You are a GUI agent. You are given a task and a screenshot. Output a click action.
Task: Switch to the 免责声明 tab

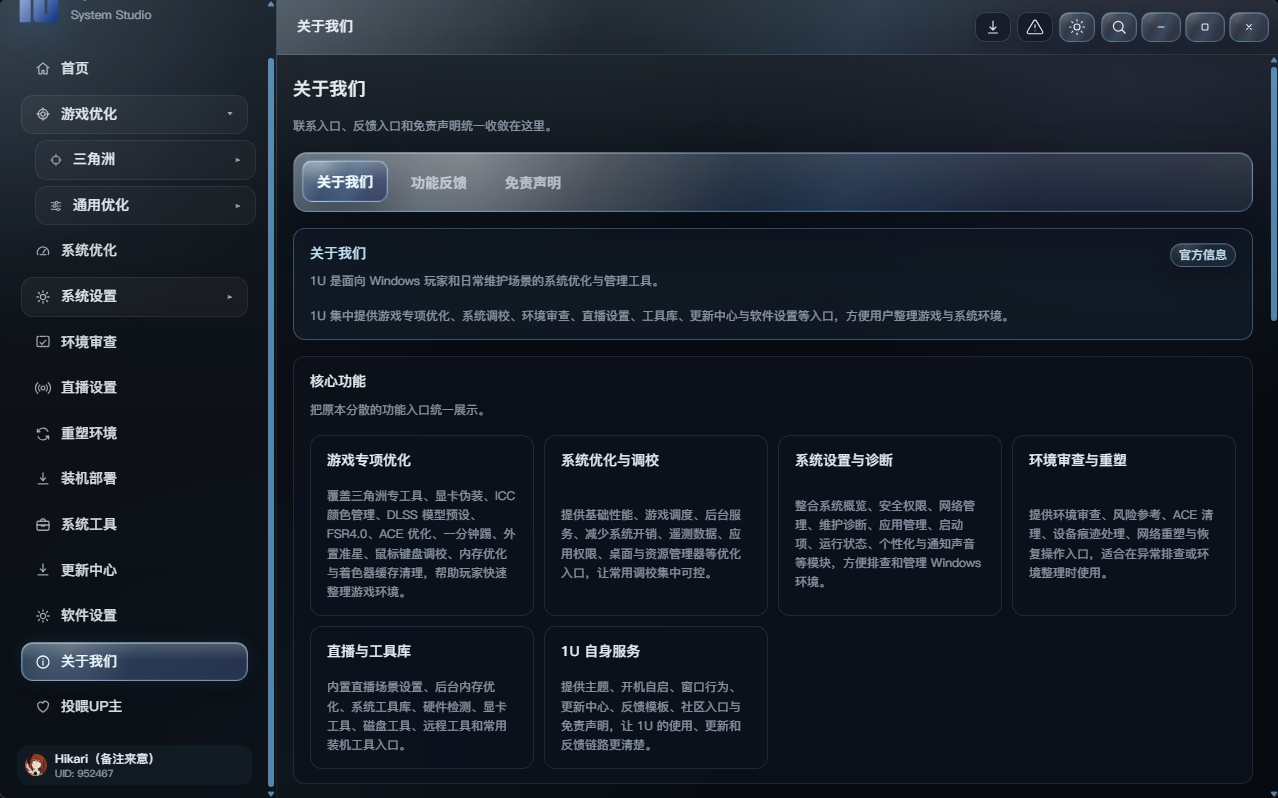coord(533,183)
